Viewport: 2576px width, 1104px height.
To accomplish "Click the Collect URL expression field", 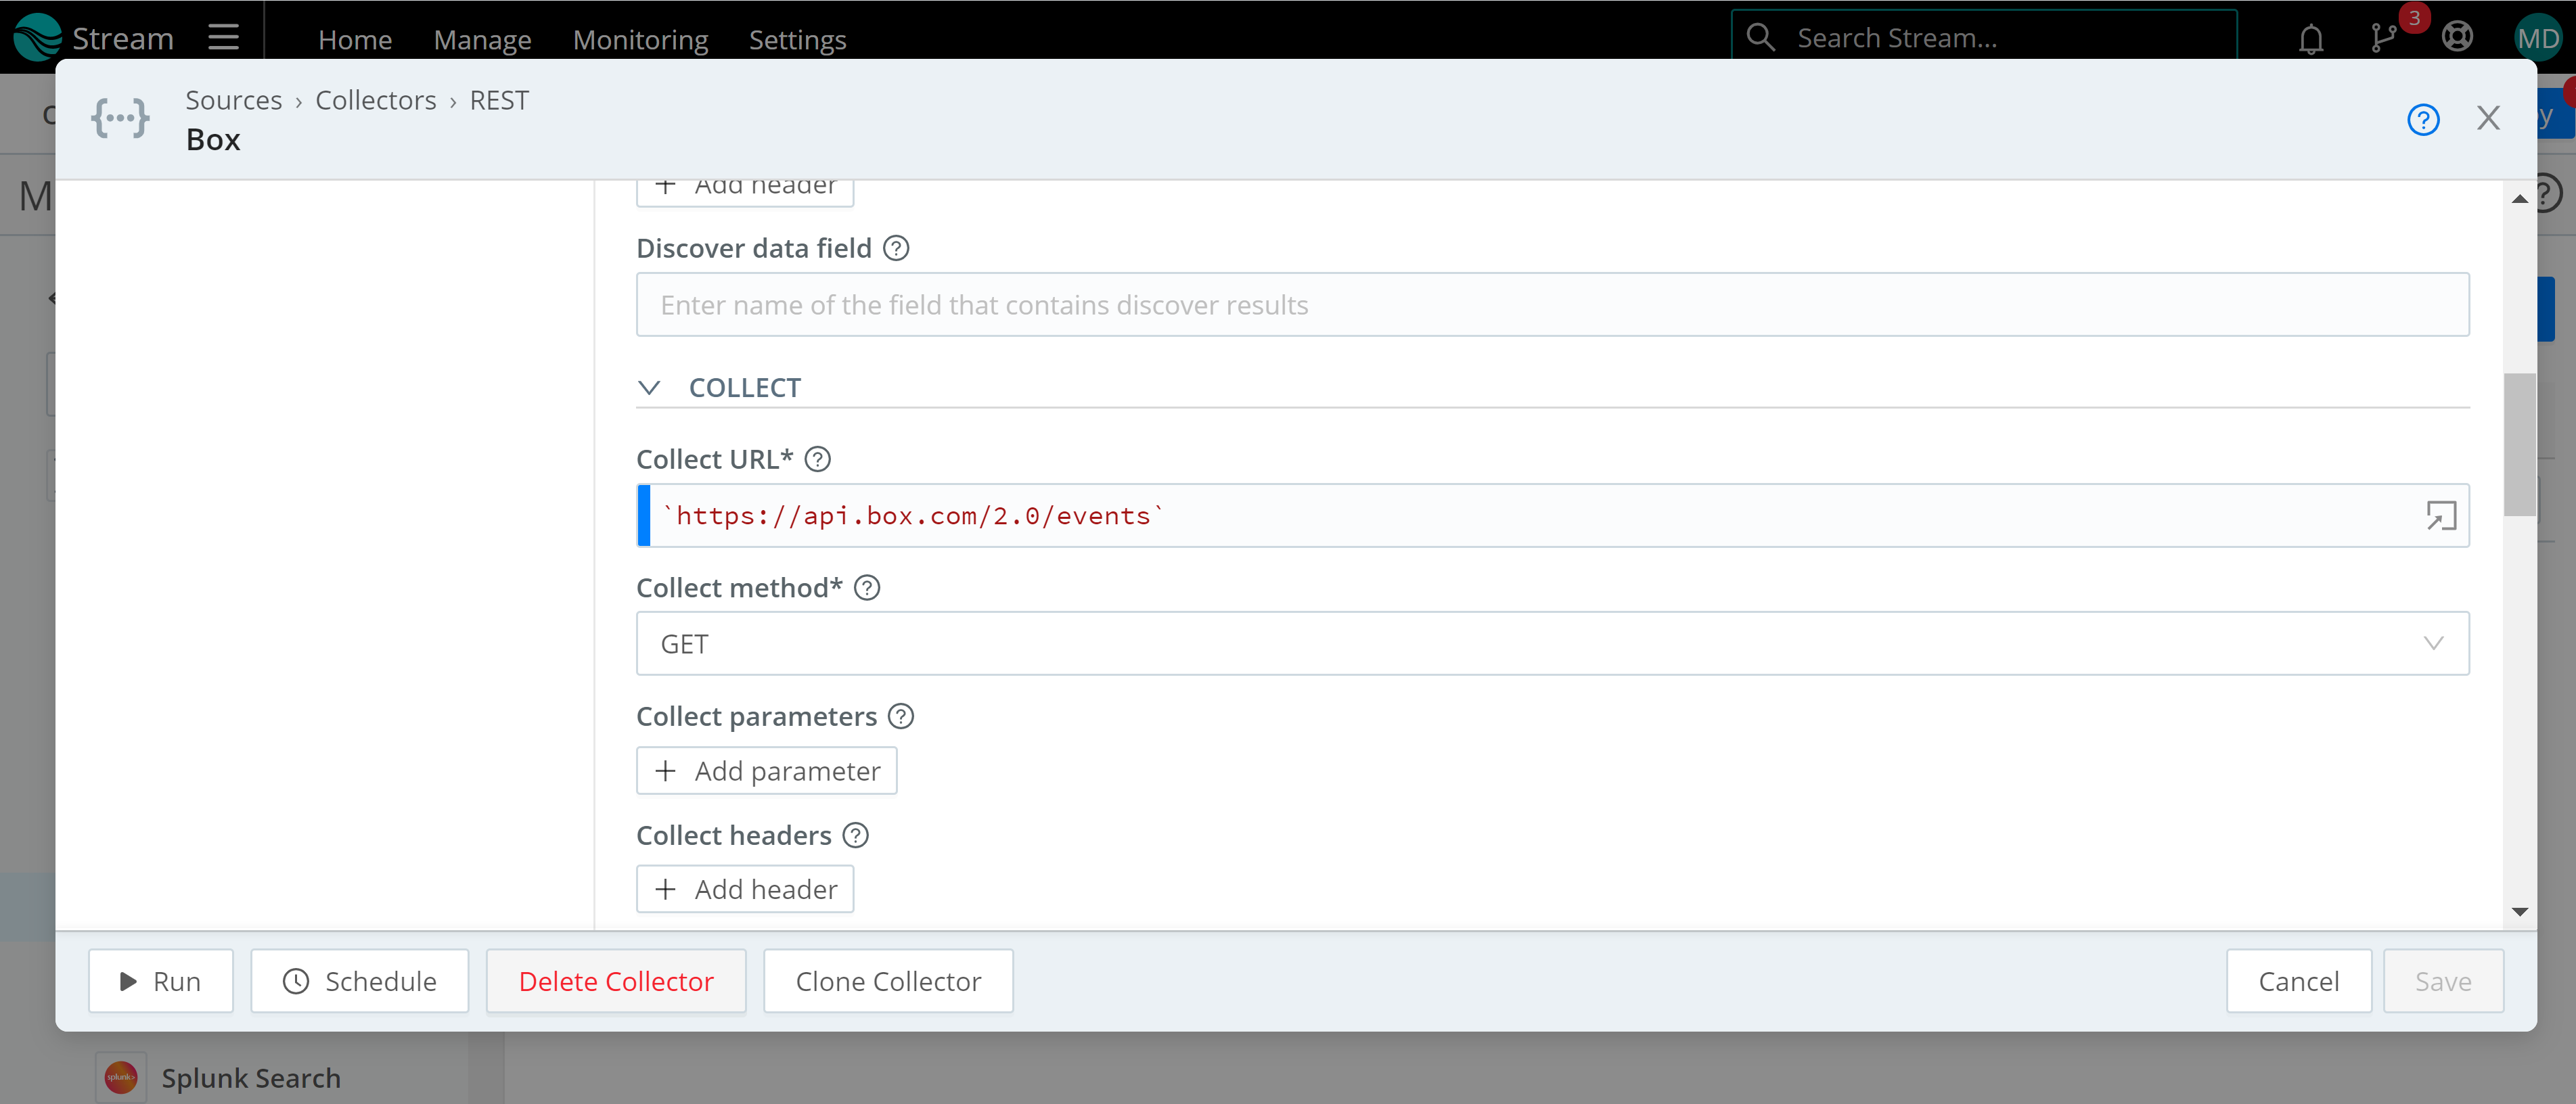I will coord(1552,515).
